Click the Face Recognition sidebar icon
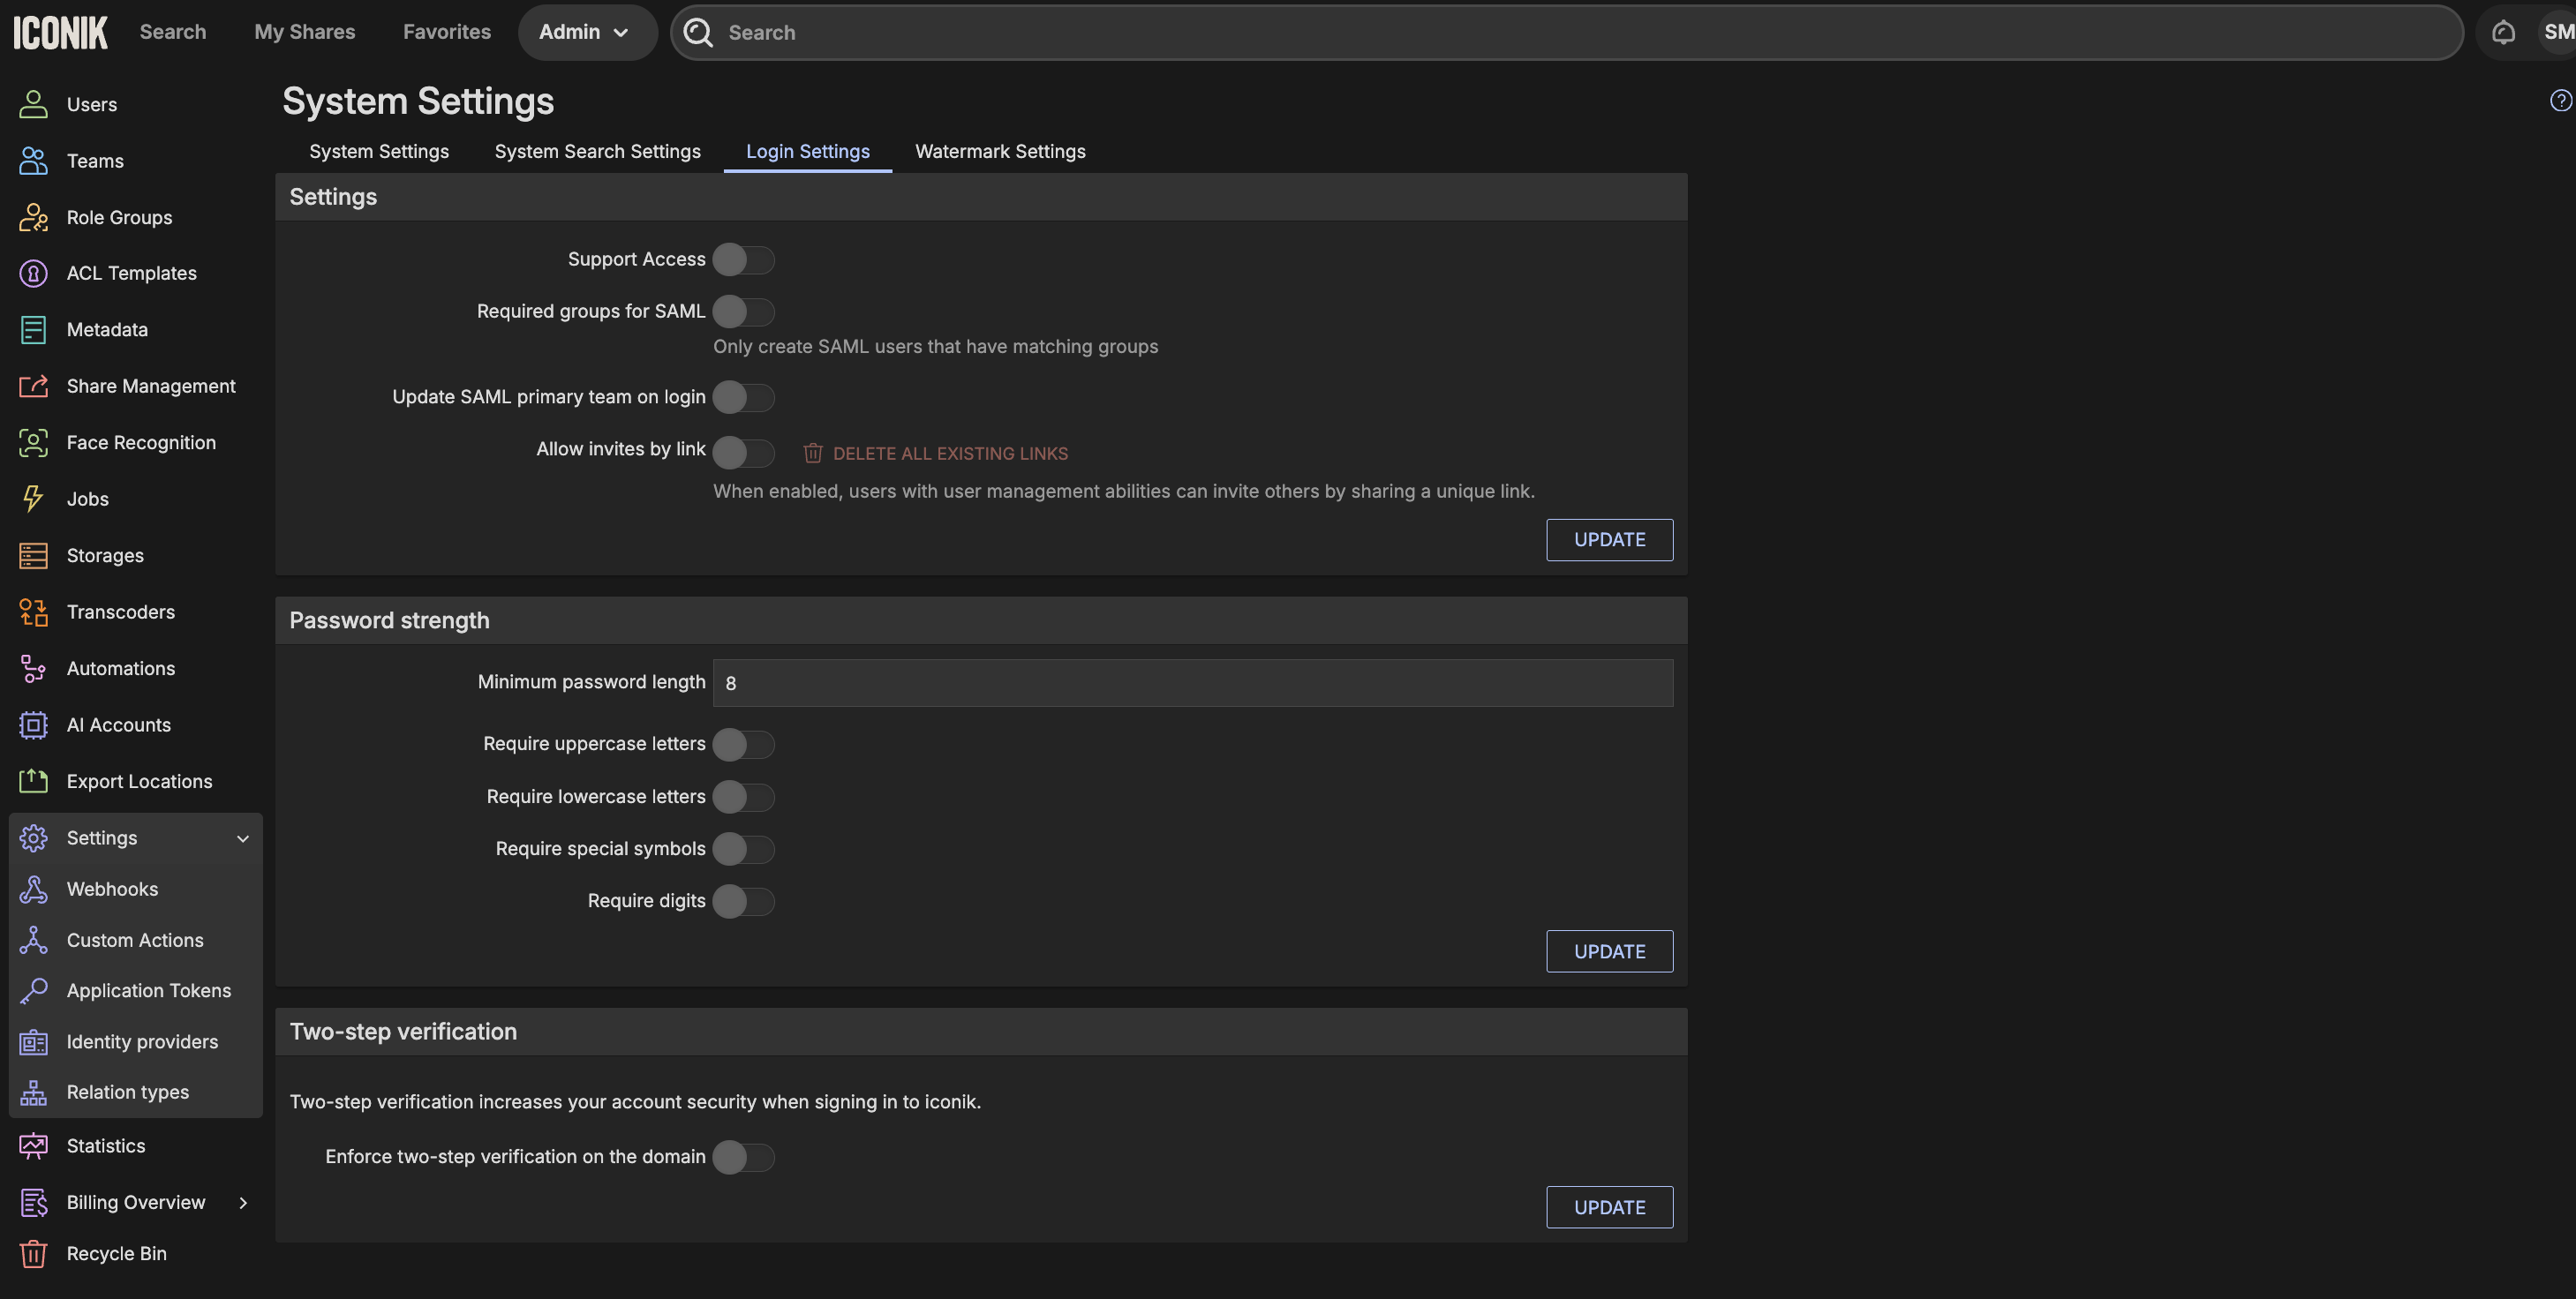 pyautogui.click(x=33, y=443)
